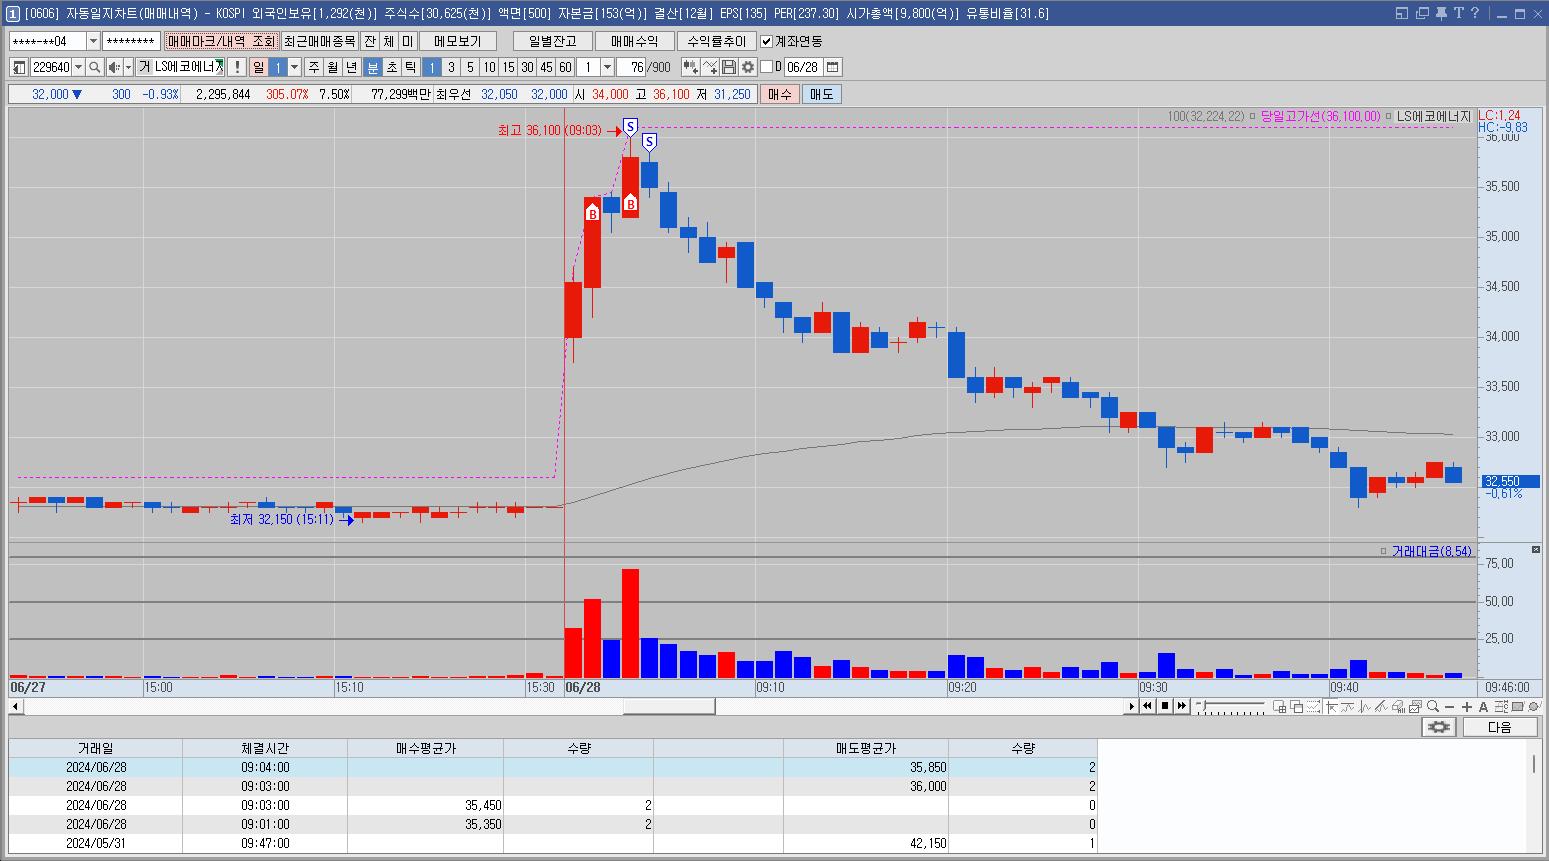This screenshot has height=861, width=1549.
Task: Click the 다음 next button
Action: point(1500,727)
